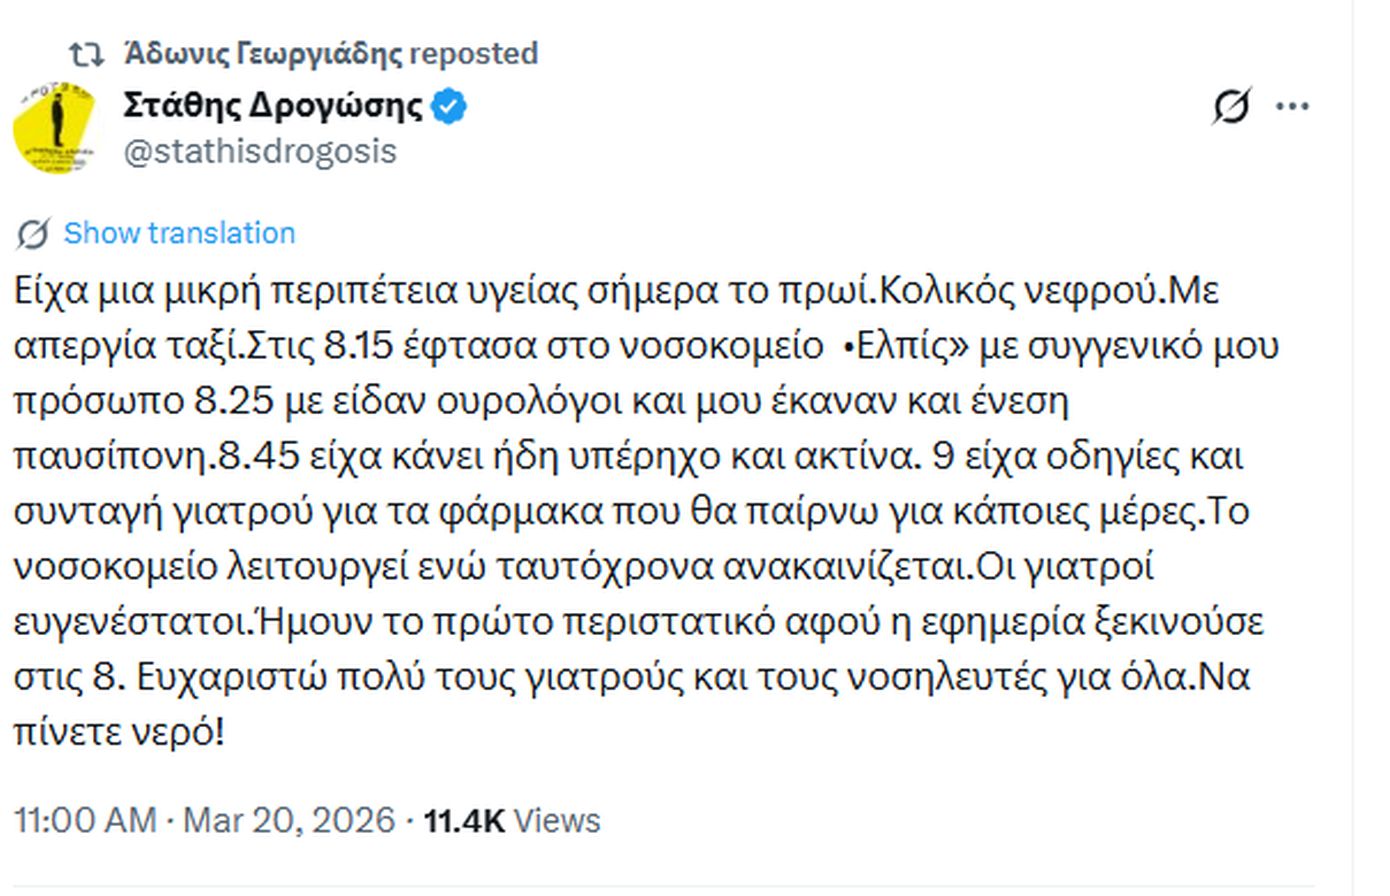Open Άδωνις Γεωργιάδης profile from repost line
Viewport: 1390px width, 896px height.
pyautogui.click(x=263, y=53)
